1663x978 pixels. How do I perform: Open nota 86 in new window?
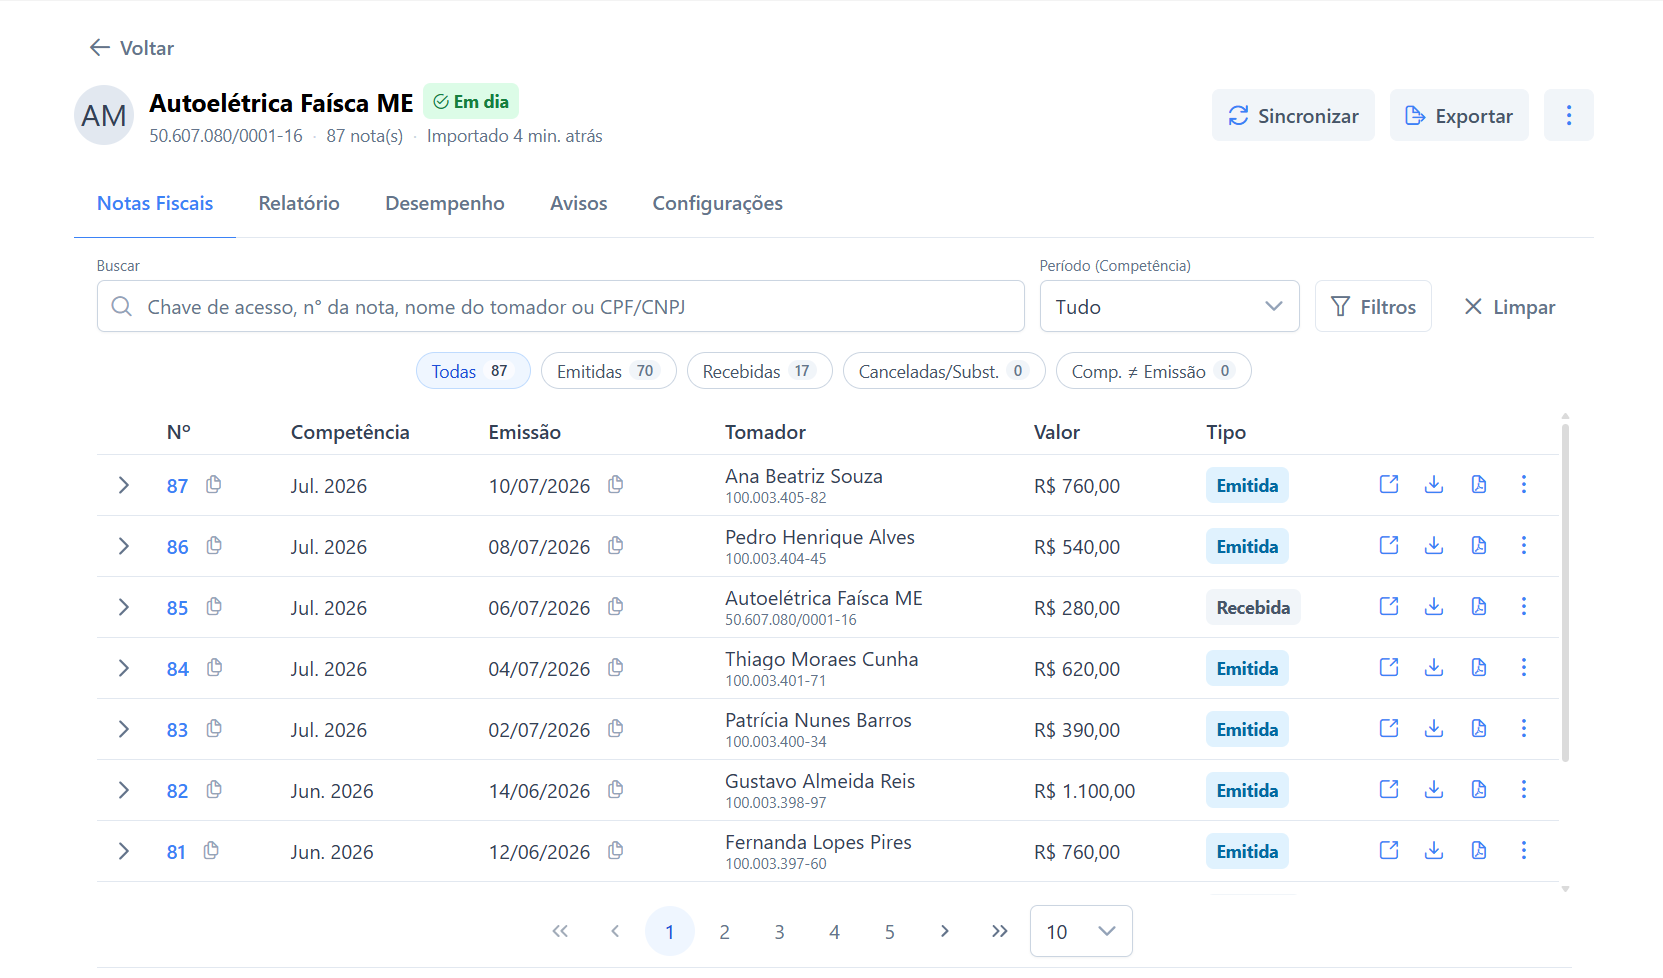click(x=1389, y=546)
